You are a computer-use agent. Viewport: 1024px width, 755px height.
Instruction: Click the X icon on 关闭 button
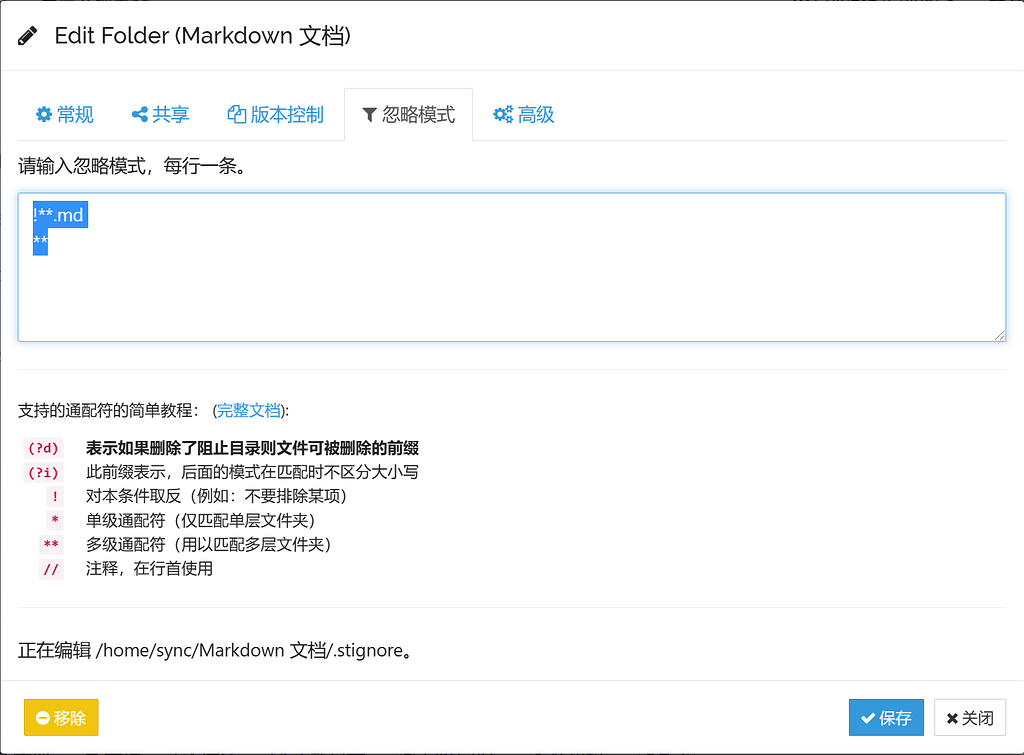coord(952,718)
